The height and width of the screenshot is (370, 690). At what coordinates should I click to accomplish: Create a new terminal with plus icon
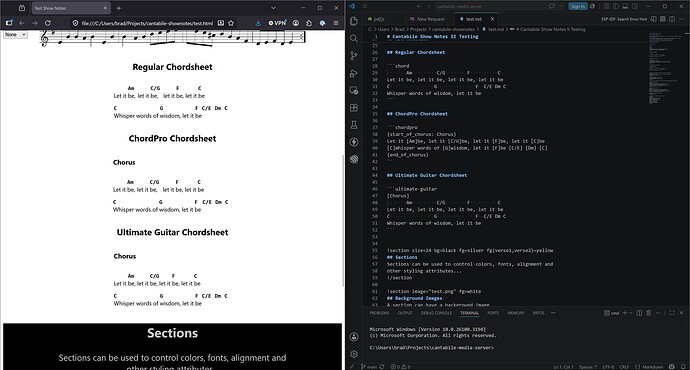click(625, 313)
